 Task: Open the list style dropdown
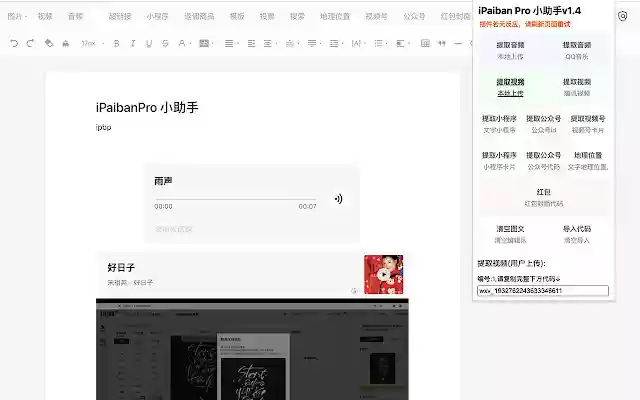pyautogui.click(x=380, y=43)
